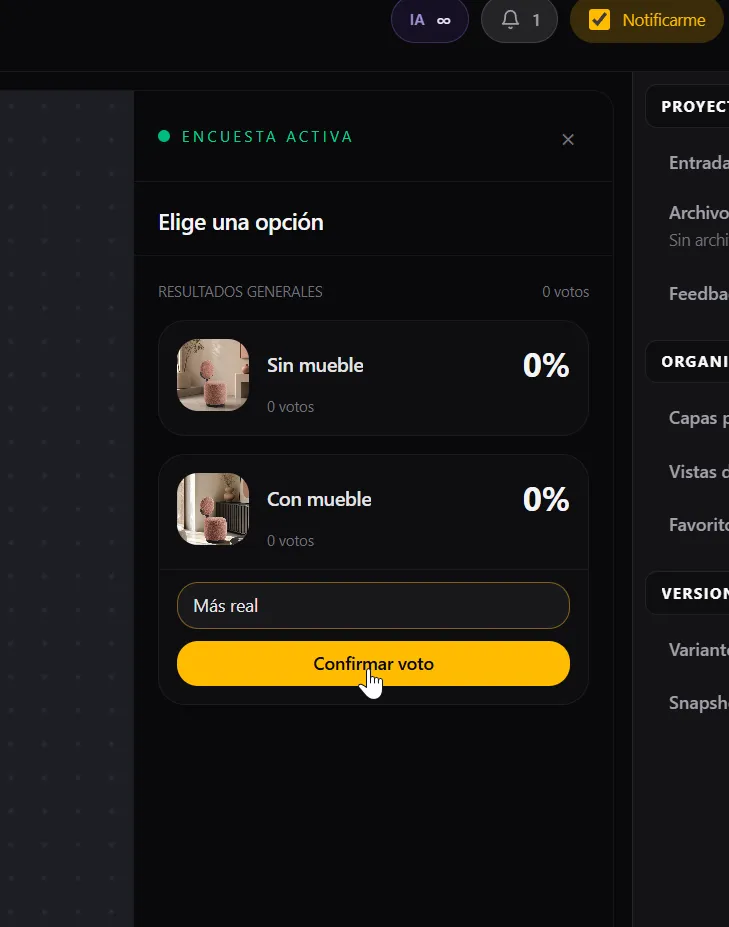
Task: Open the IA infinity pill
Action: pos(430,21)
